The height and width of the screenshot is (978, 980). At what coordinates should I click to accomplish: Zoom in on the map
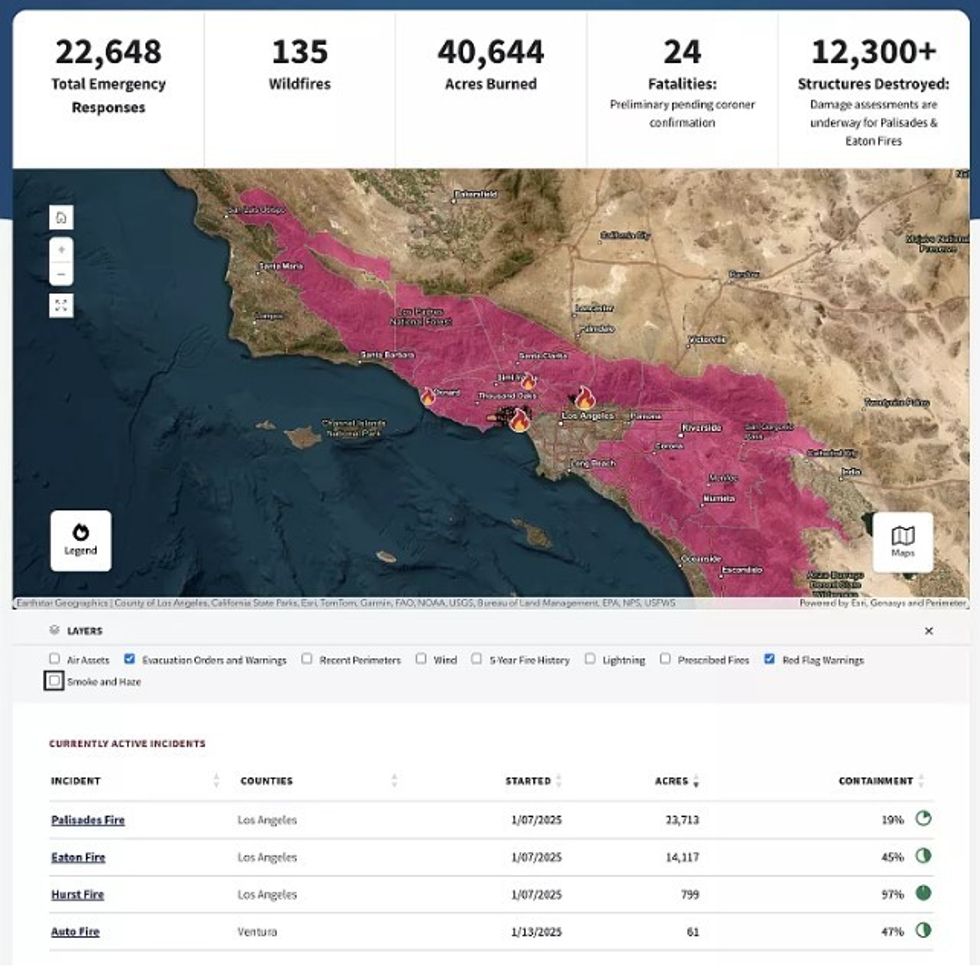61,250
